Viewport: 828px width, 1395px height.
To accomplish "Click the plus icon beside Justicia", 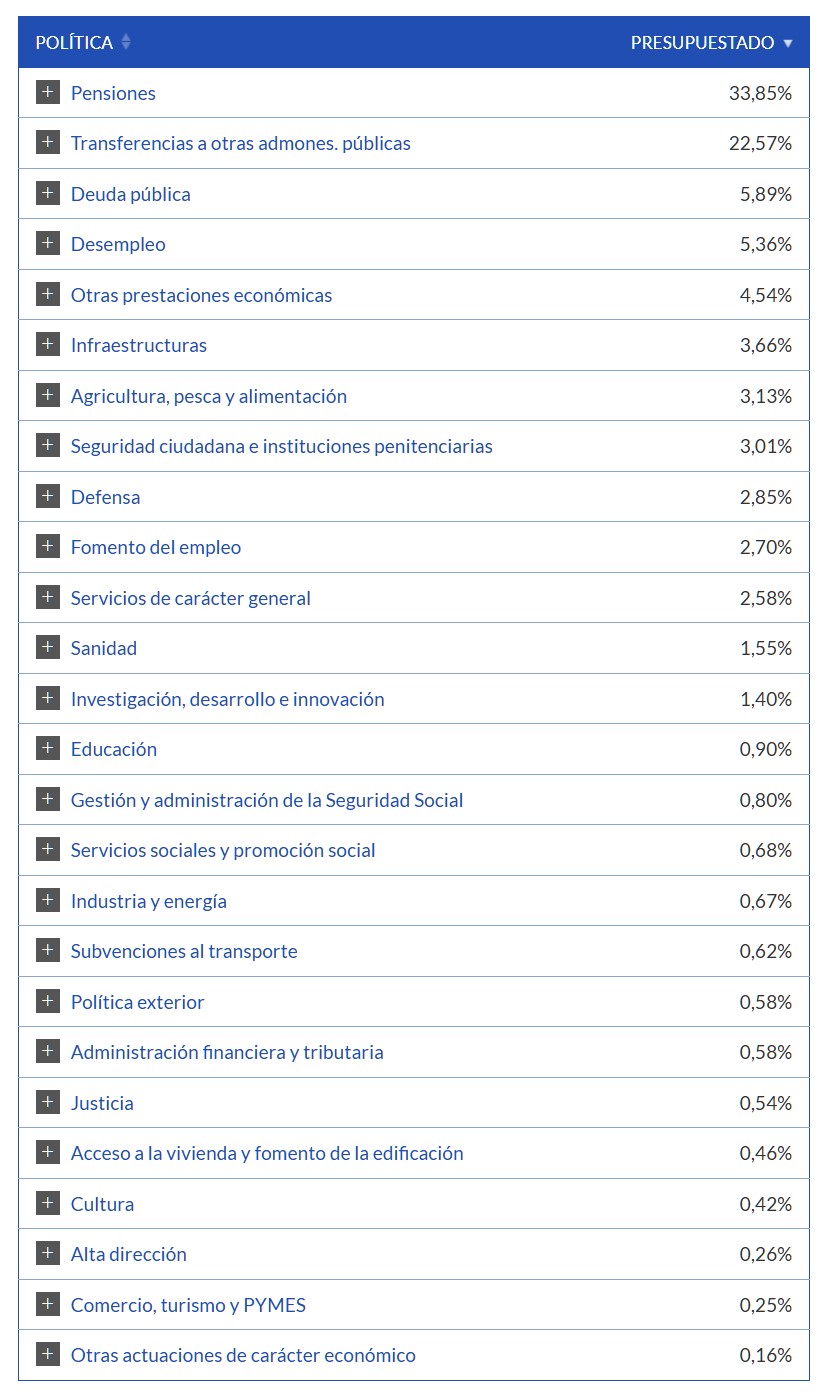I will tap(47, 1103).
